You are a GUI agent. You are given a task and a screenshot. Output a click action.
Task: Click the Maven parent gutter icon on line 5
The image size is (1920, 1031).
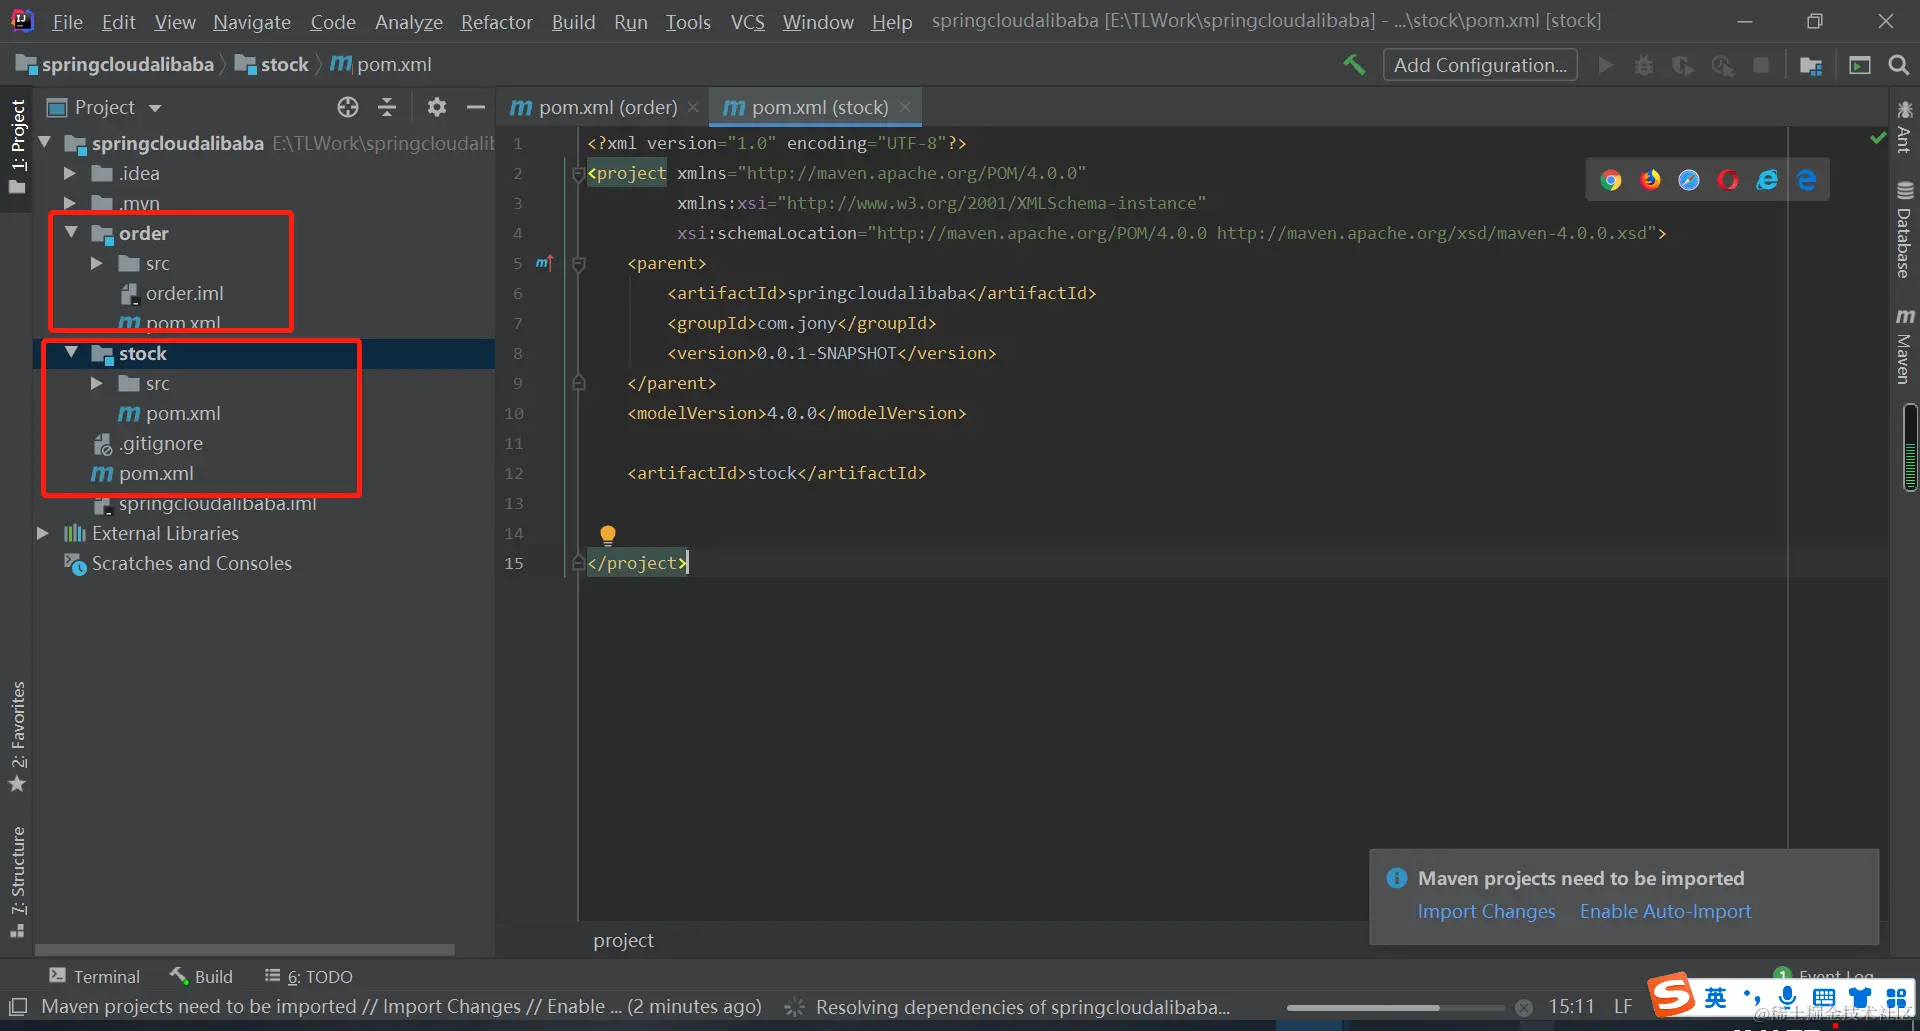[x=544, y=263]
